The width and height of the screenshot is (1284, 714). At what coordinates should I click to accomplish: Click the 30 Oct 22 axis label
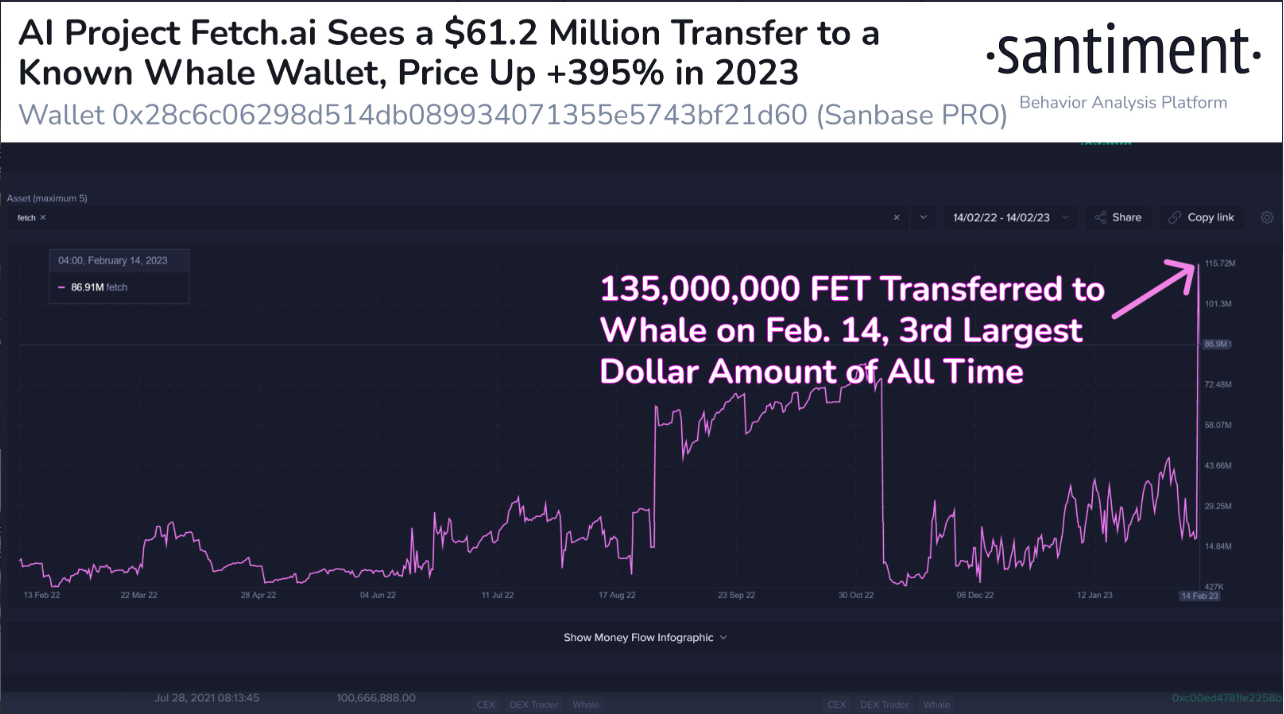(856, 595)
